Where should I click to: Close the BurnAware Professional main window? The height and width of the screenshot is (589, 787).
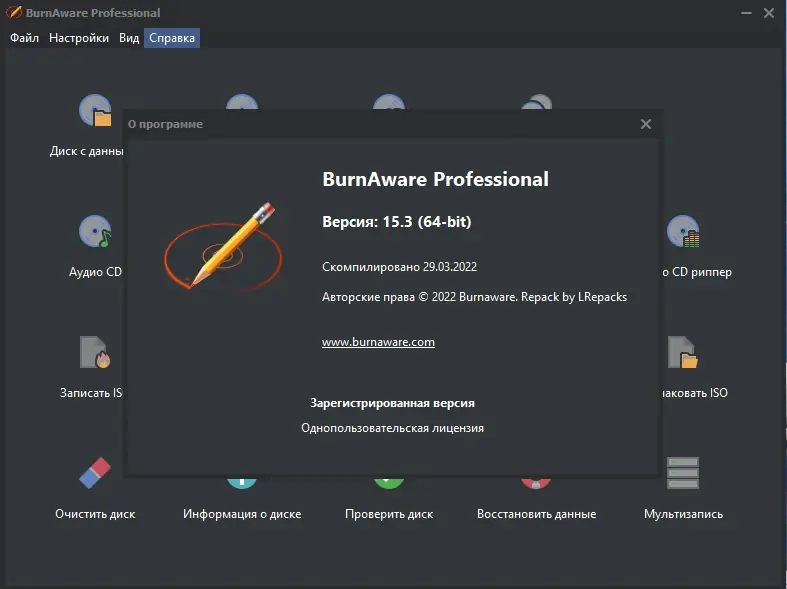pyautogui.click(x=768, y=13)
